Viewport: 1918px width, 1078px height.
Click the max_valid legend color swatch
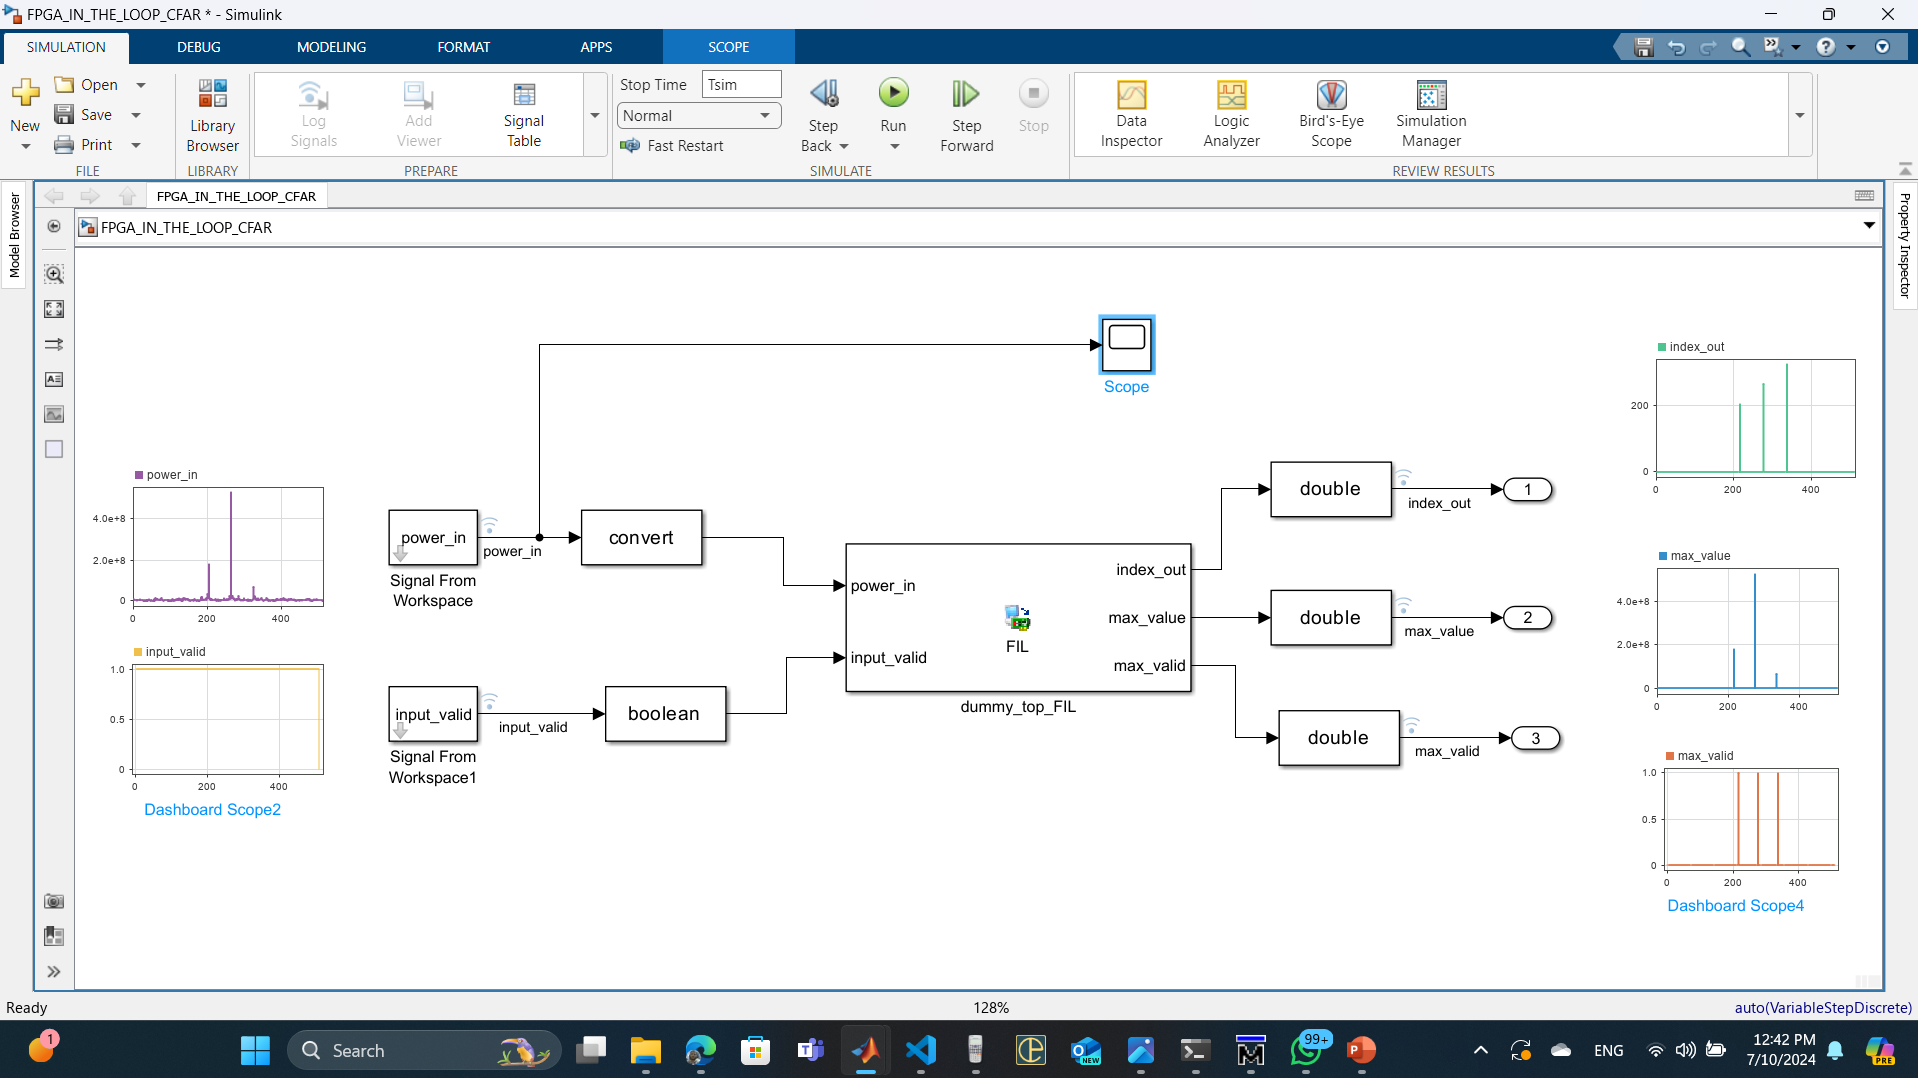pos(1670,756)
